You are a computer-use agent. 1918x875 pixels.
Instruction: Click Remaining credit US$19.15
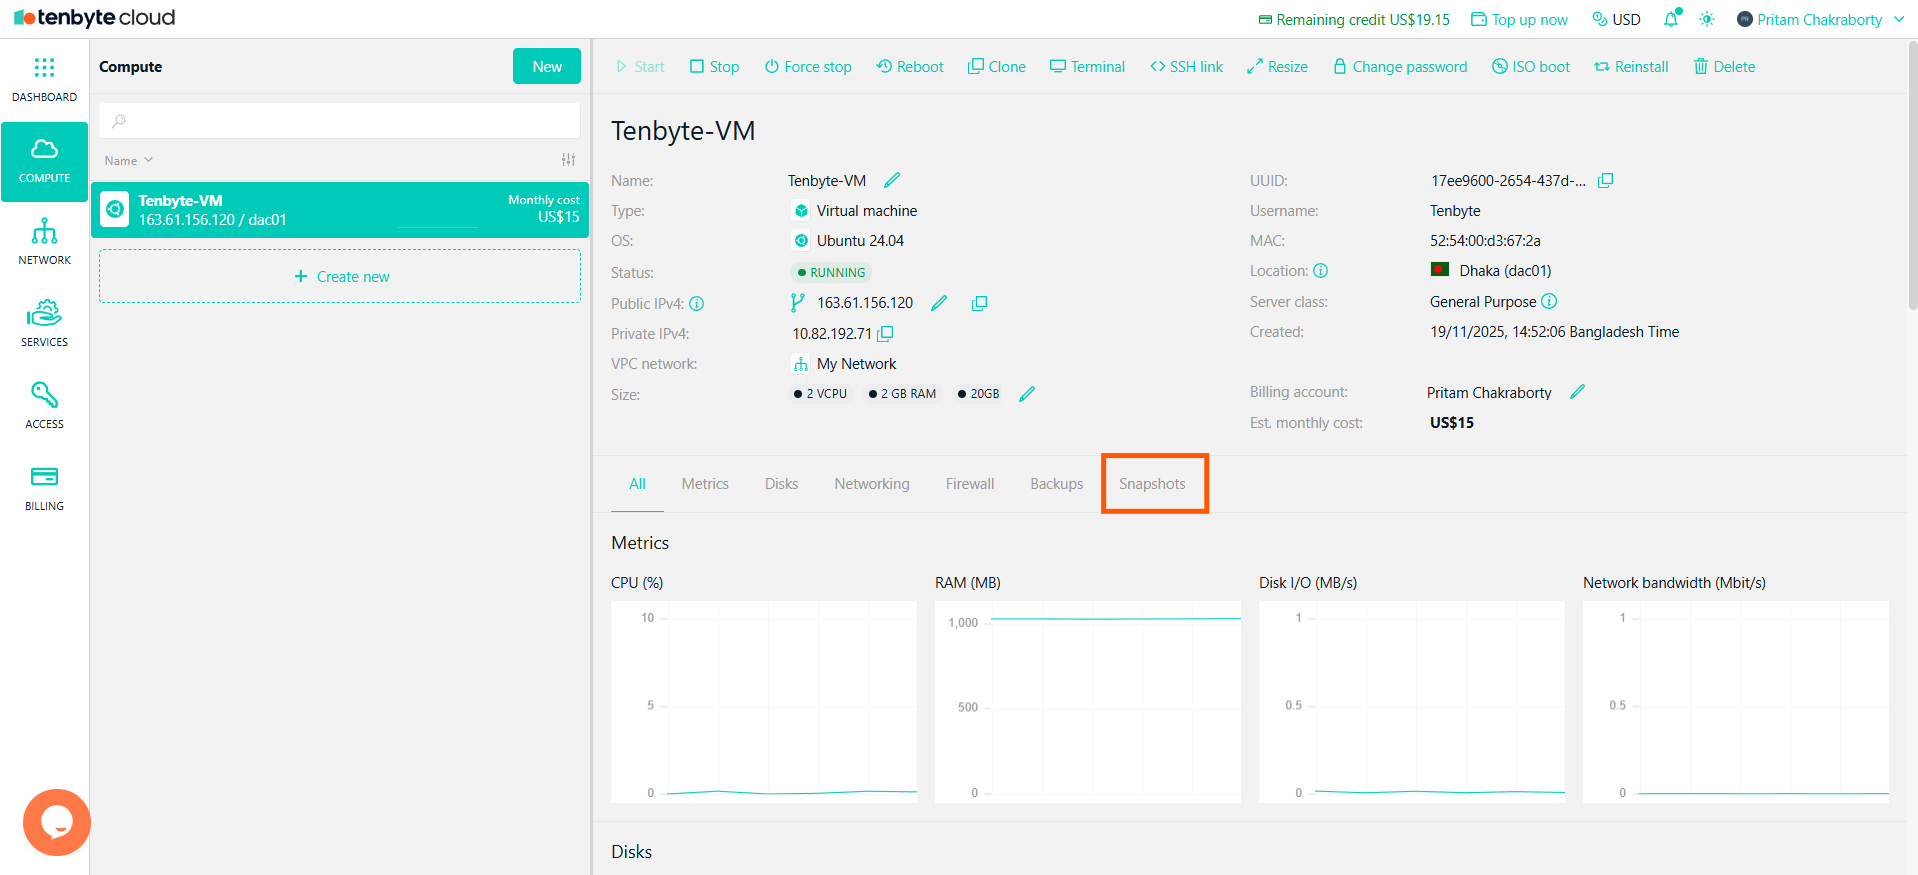1354,20
